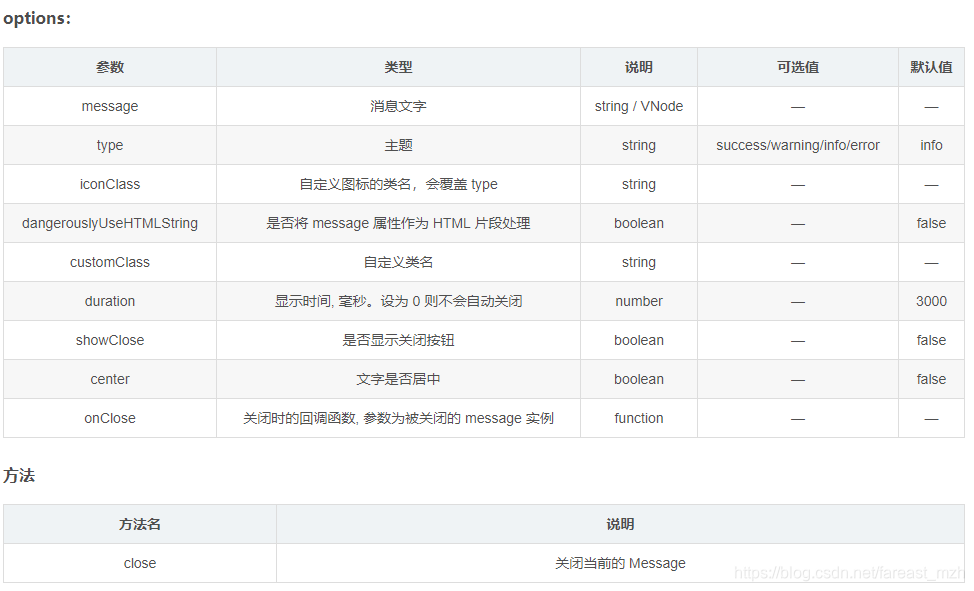Click the showClose parameter name

pos(109,340)
